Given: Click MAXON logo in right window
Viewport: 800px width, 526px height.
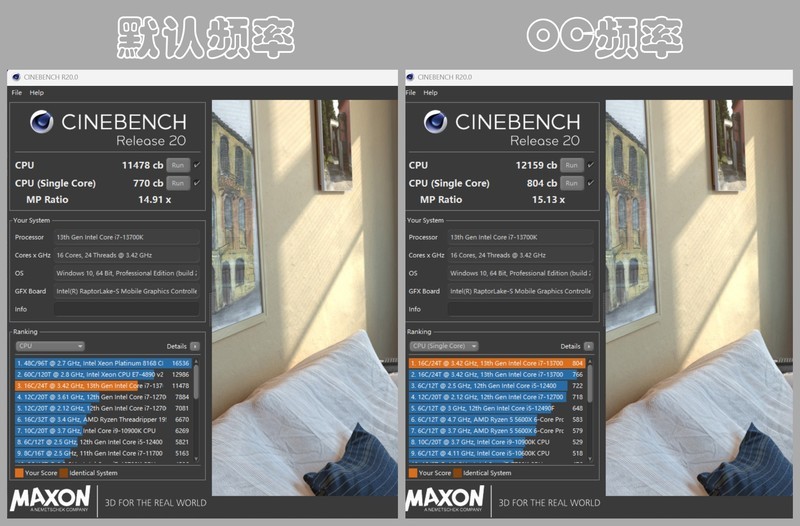Looking at the screenshot, I should tap(444, 499).
